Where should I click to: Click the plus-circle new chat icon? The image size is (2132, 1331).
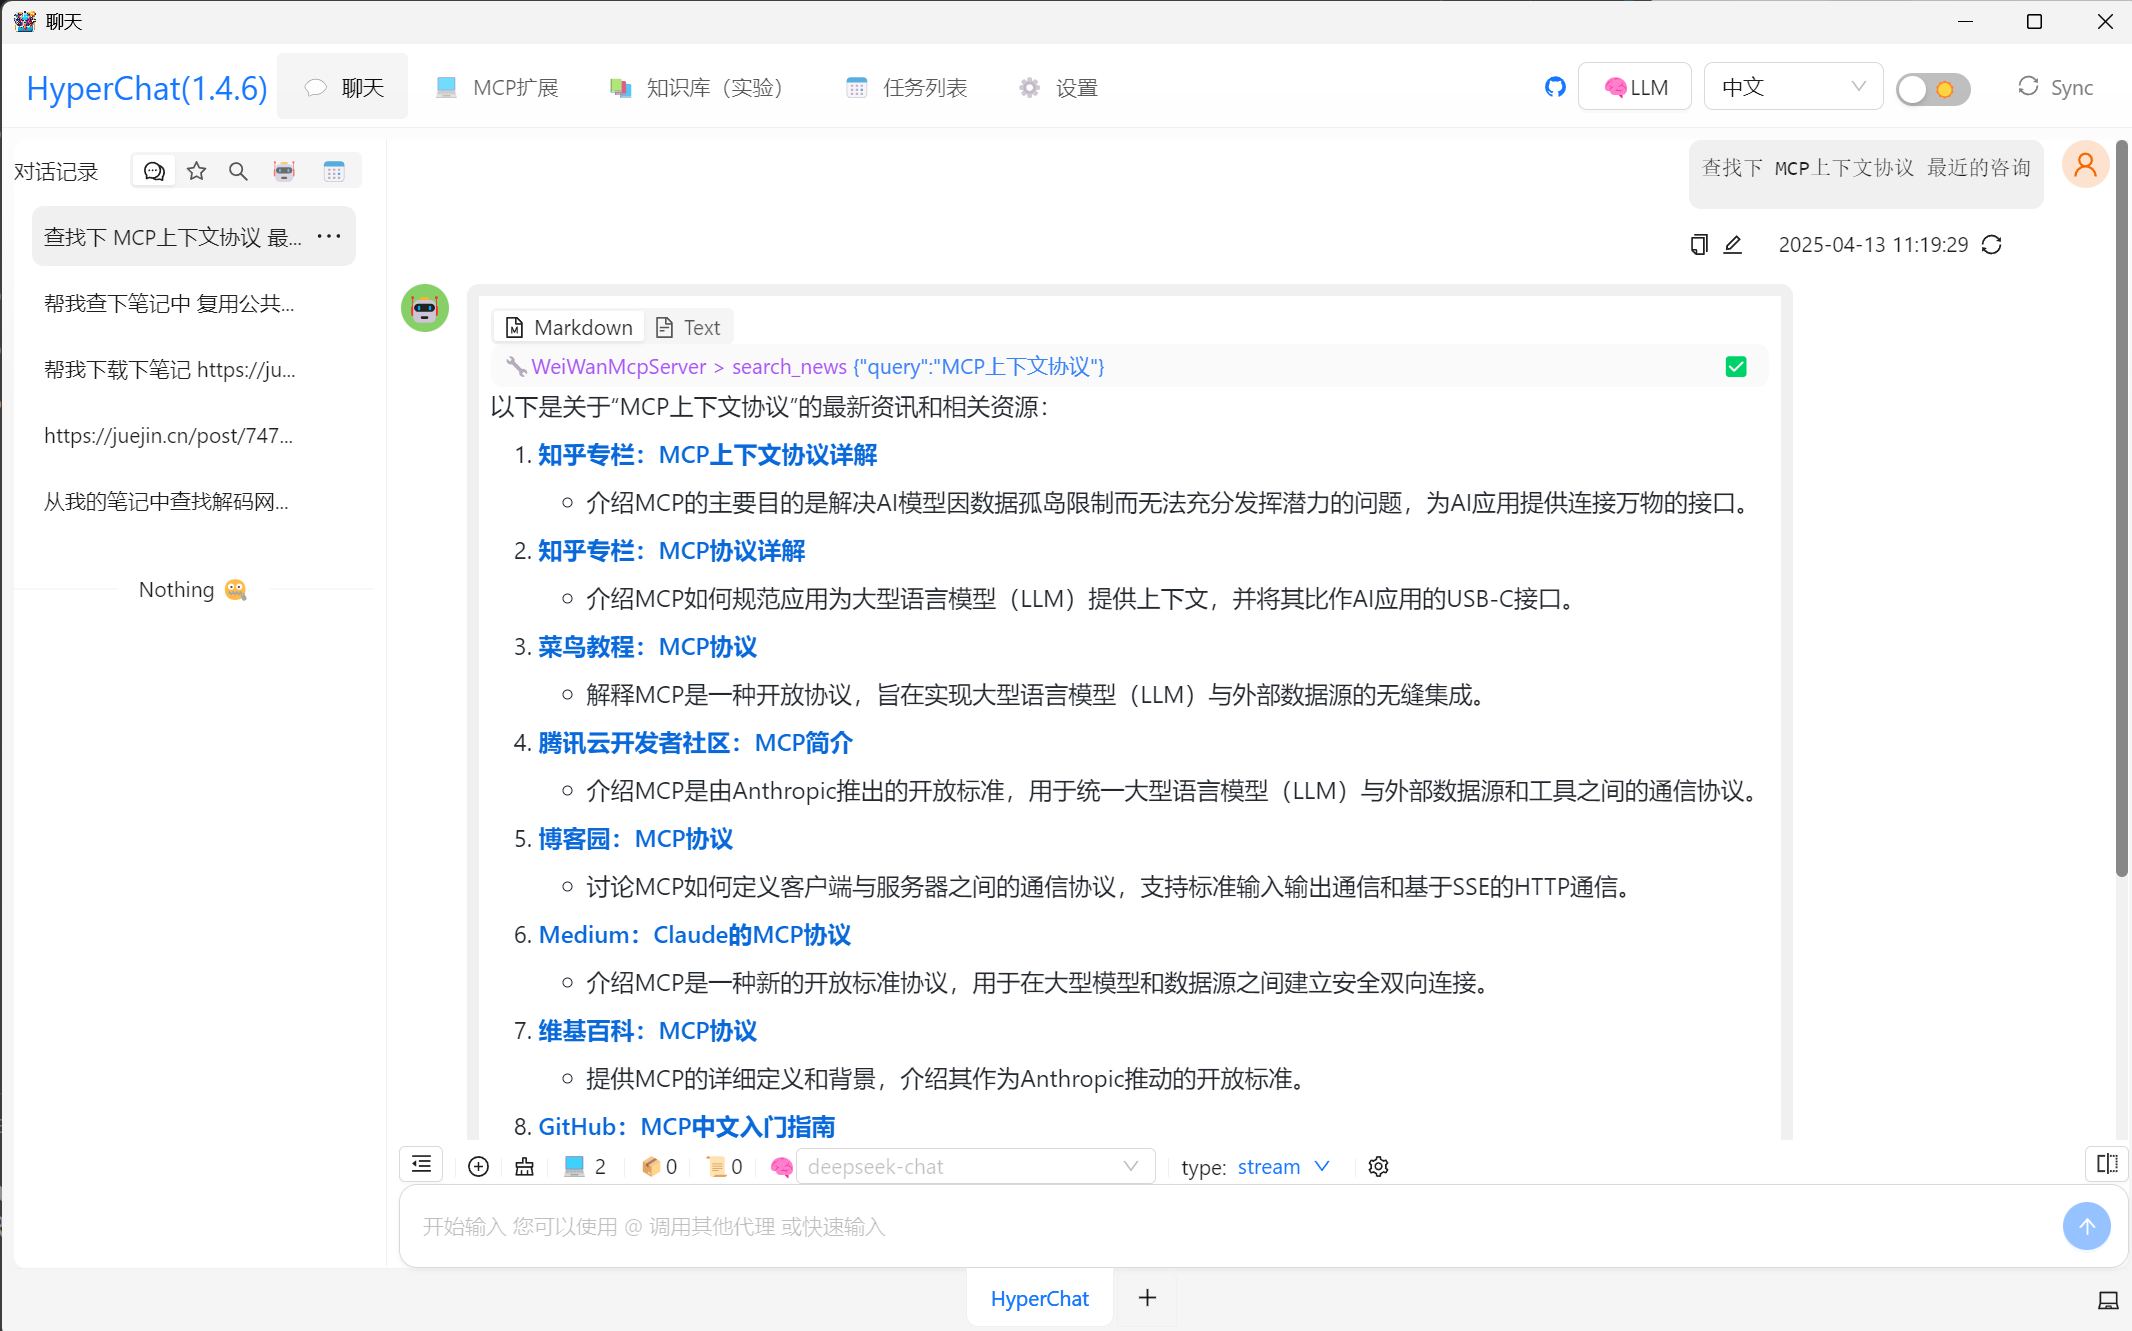coord(478,1167)
